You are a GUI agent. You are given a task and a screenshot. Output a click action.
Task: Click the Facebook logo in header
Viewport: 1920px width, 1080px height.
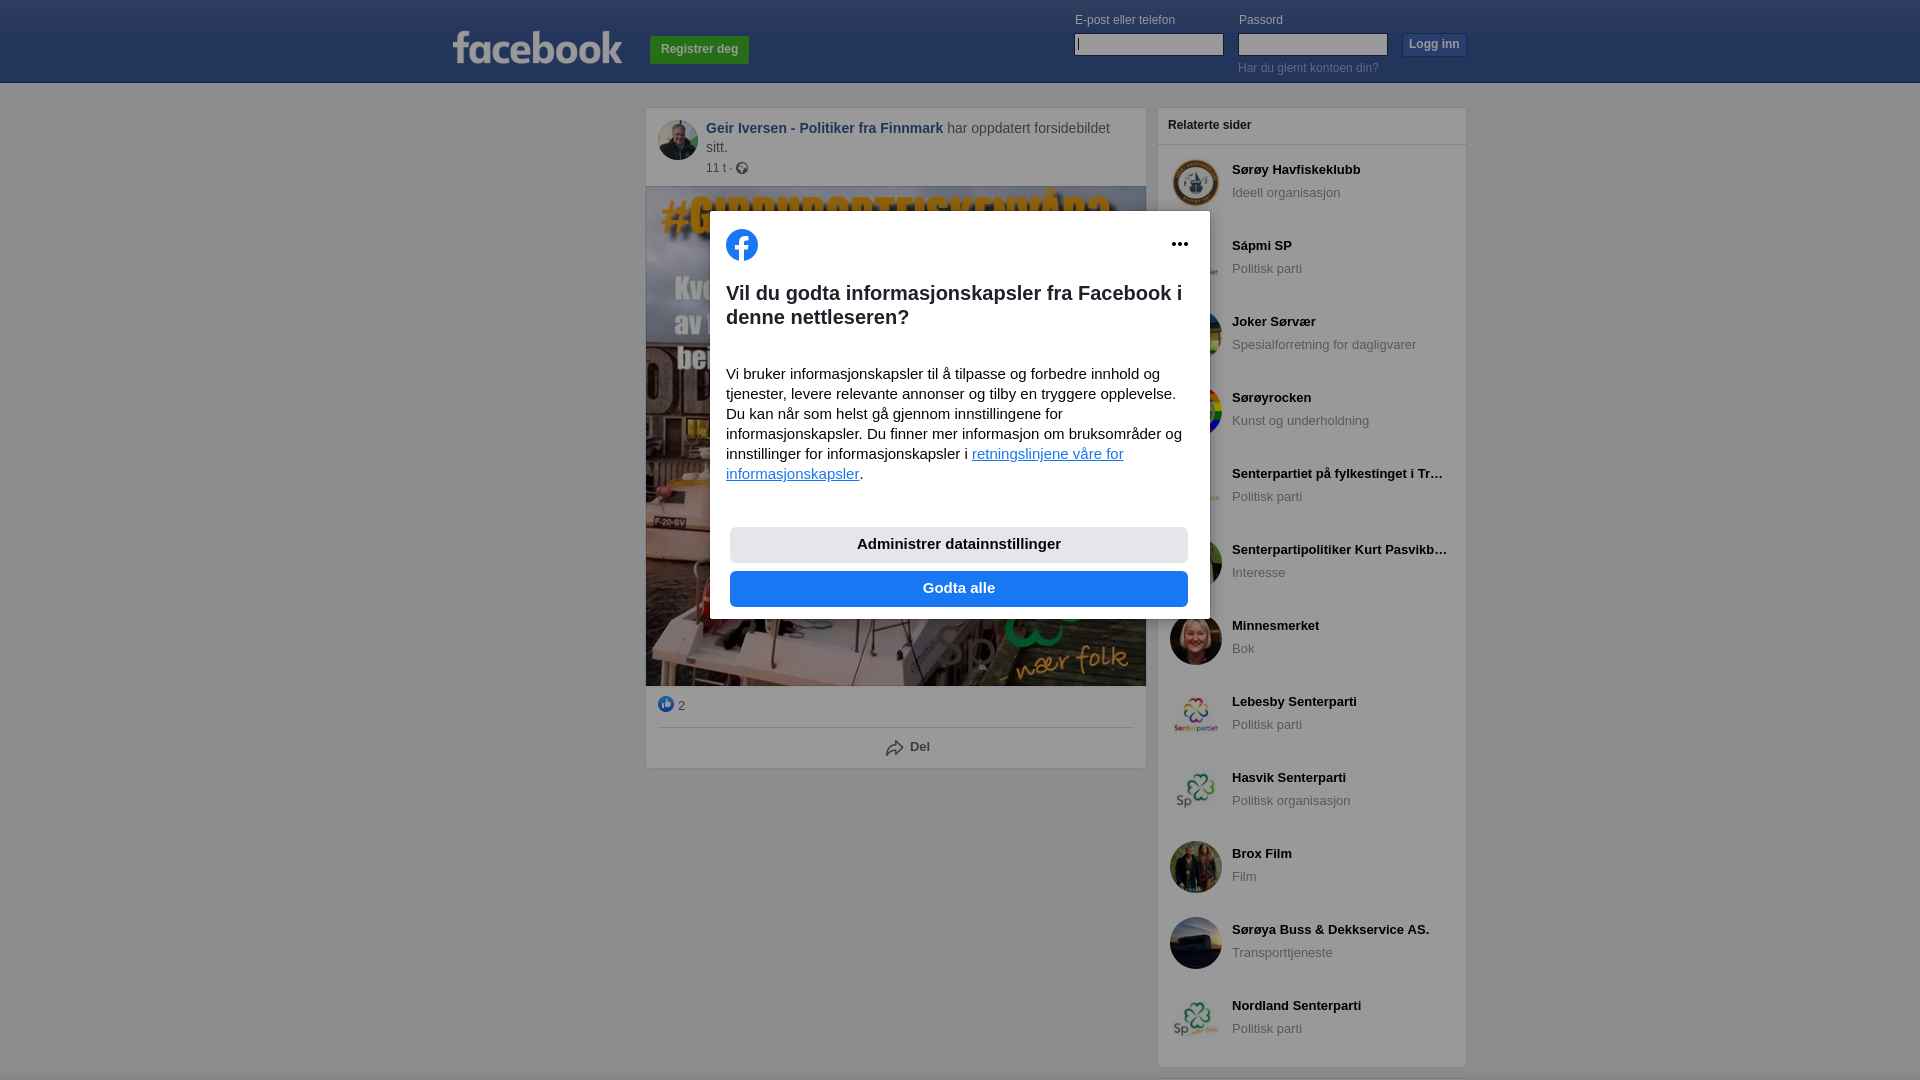[x=537, y=47]
